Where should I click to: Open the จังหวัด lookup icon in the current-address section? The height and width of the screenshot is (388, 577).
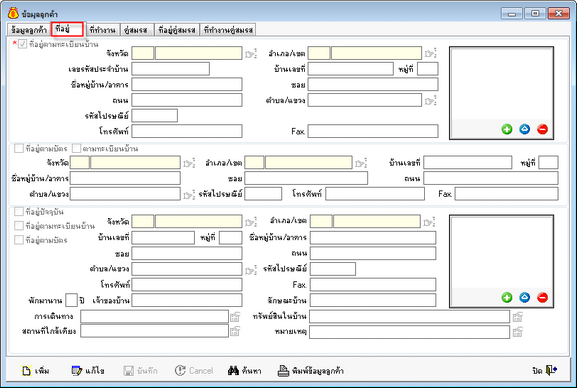[x=251, y=222]
